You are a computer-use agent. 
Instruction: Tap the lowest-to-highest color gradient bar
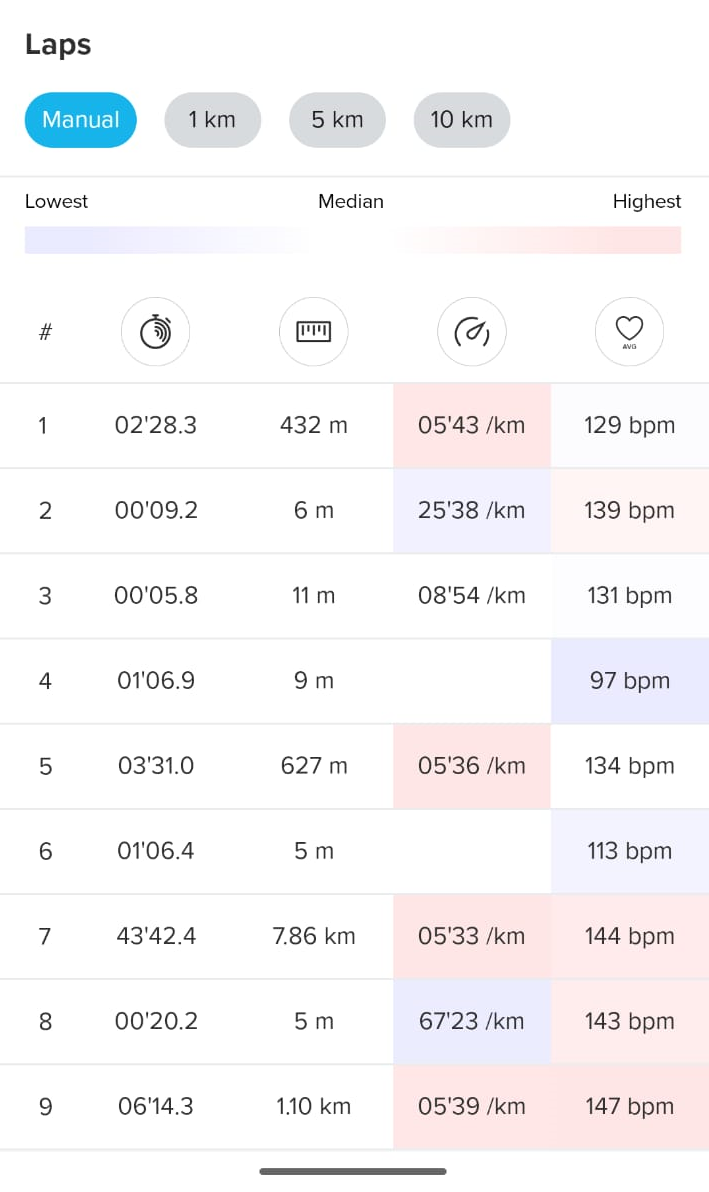(352, 240)
